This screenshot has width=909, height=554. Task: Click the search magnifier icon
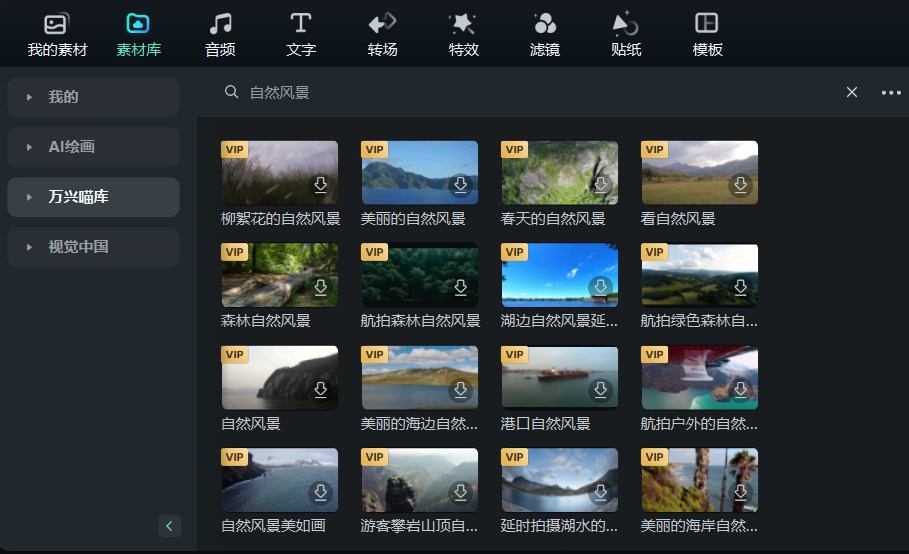point(231,92)
